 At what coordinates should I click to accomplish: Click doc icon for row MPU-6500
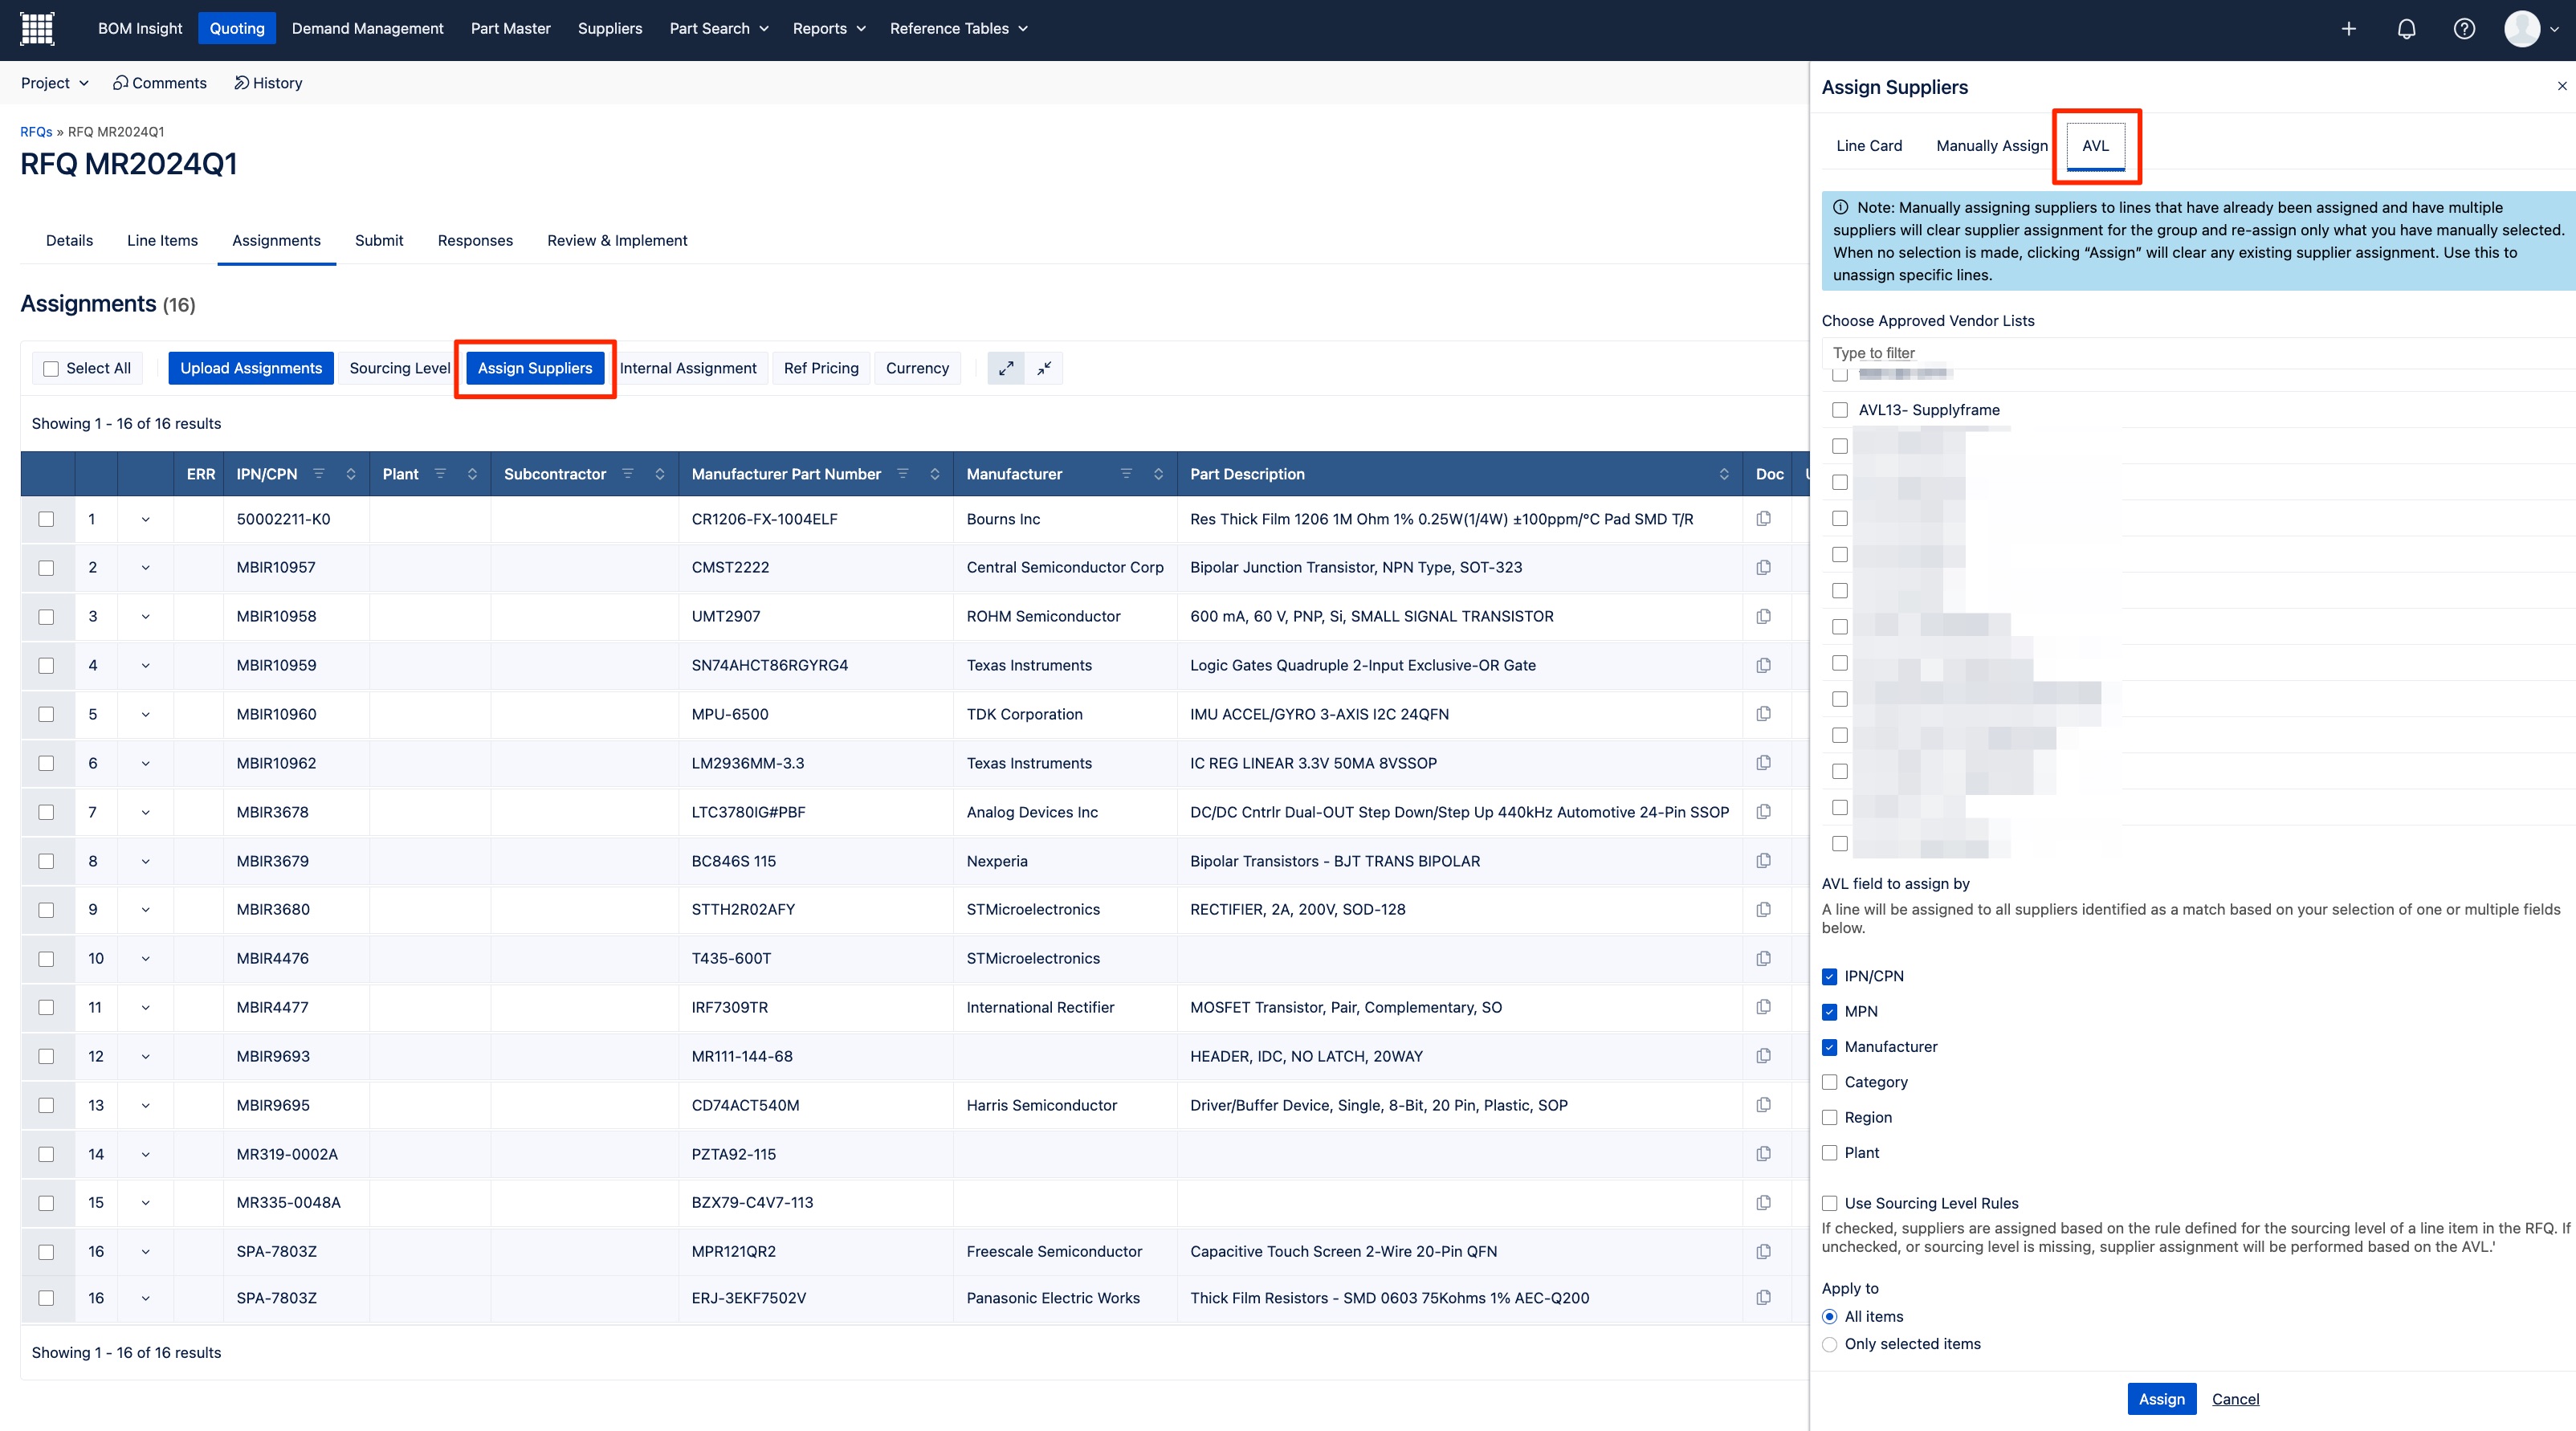(x=1764, y=714)
